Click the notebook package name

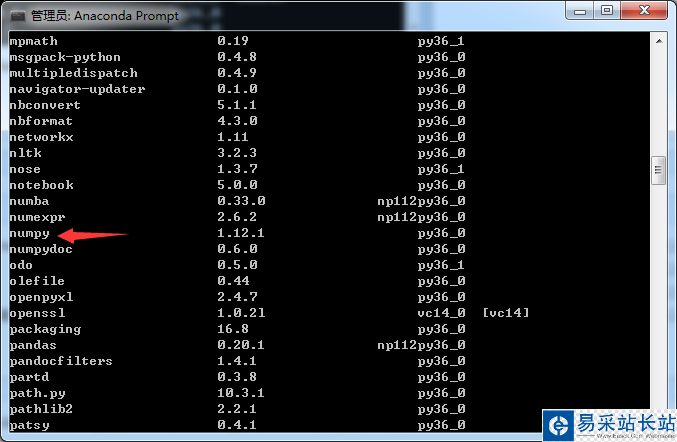41,185
